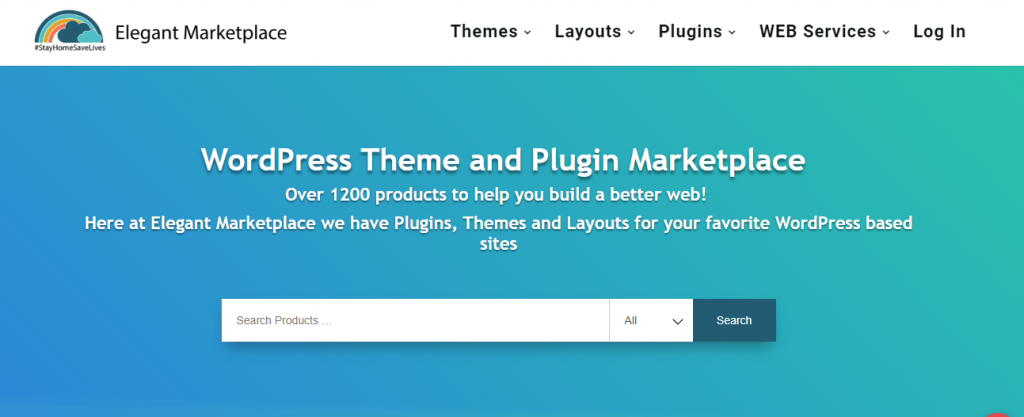Select the Here at Elegant Marketplace description text

coord(498,234)
